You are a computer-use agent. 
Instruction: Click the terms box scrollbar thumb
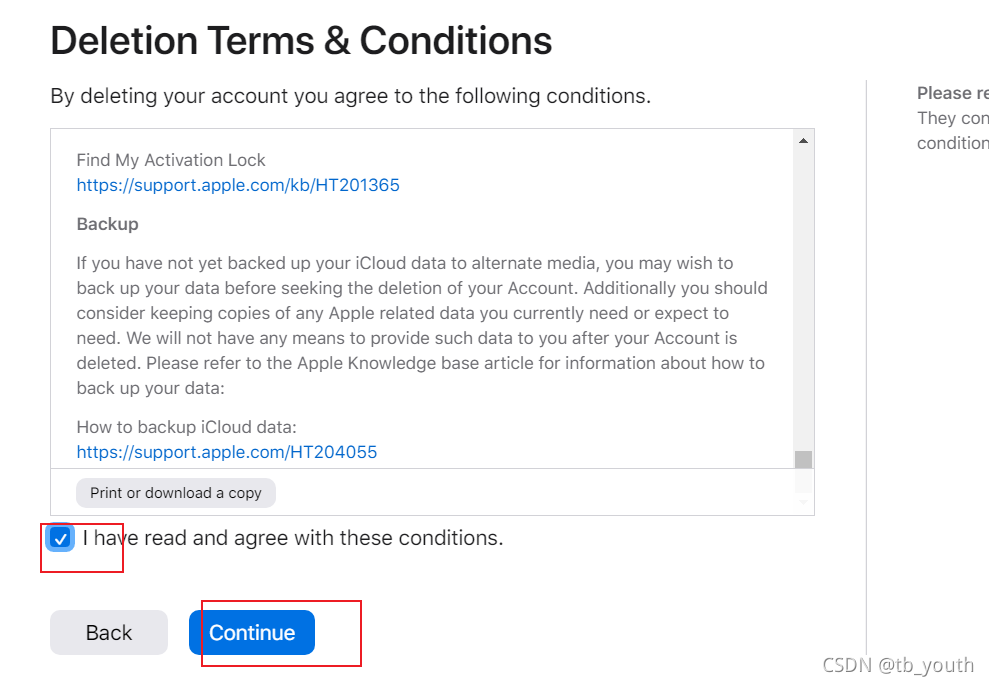tap(803, 459)
